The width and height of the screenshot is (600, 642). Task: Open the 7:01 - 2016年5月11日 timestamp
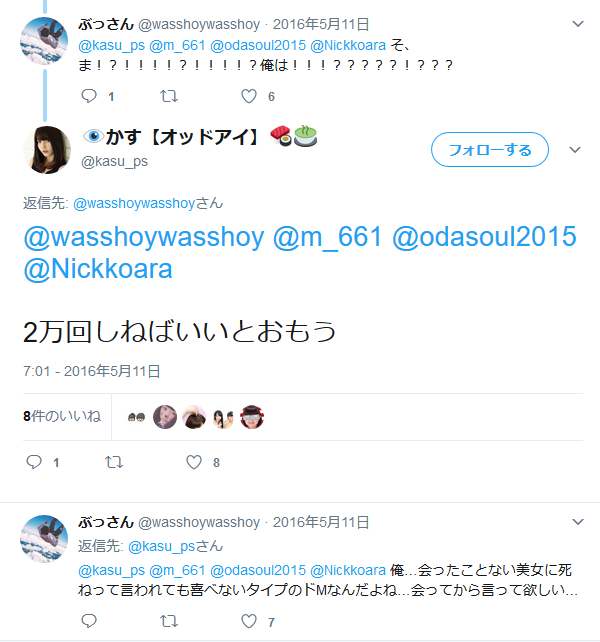(91, 371)
